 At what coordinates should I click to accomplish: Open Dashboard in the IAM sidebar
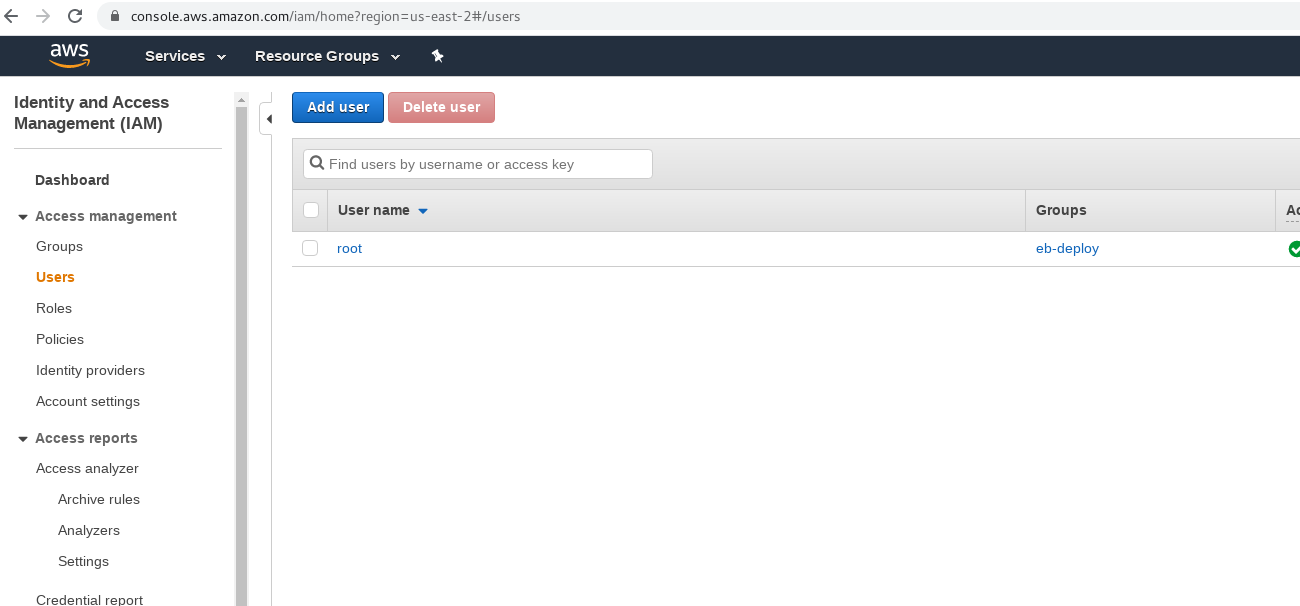pyautogui.click(x=72, y=180)
